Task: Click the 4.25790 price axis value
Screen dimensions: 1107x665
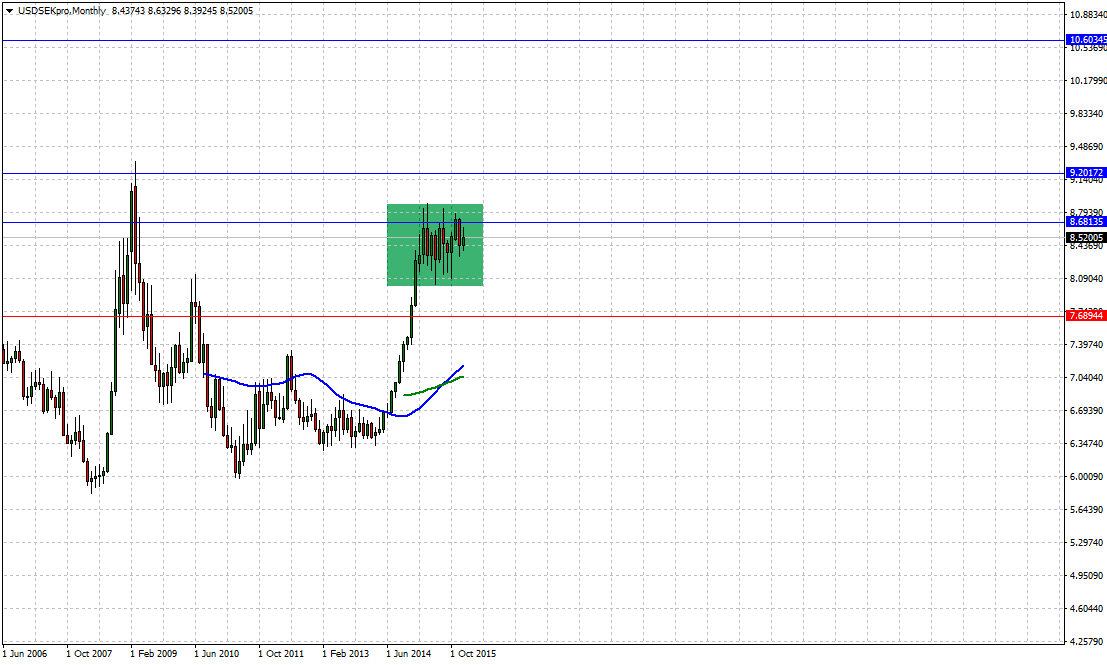Action: 1087,642
